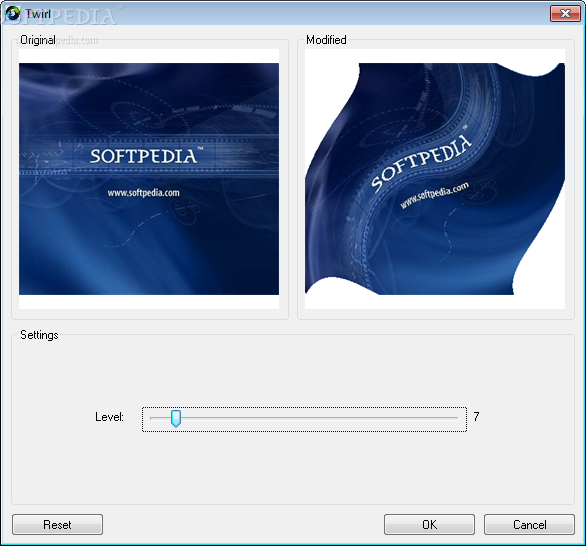Confirm the twirl effect with OK
The height and width of the screenshot is (546, 586).
[429, 524]
